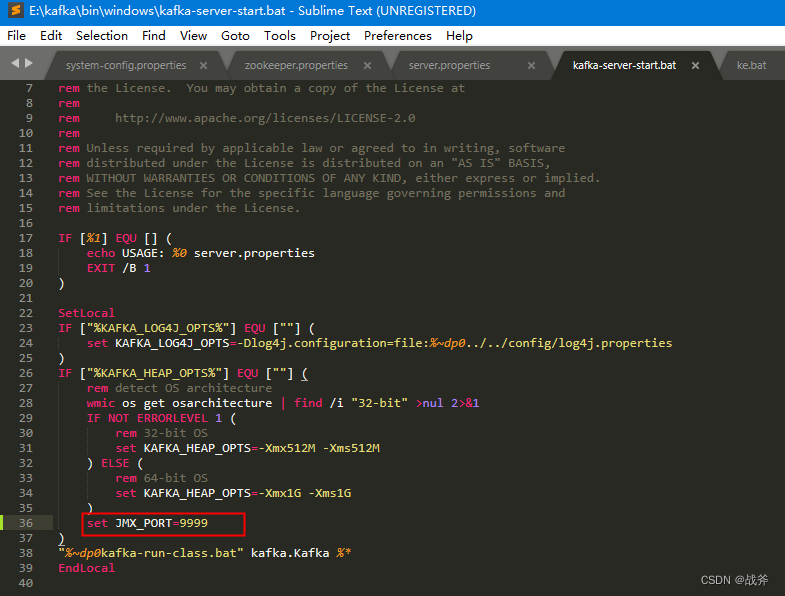Click the tab scroll left arrow
785x596 pixels.
coord(15,63)
